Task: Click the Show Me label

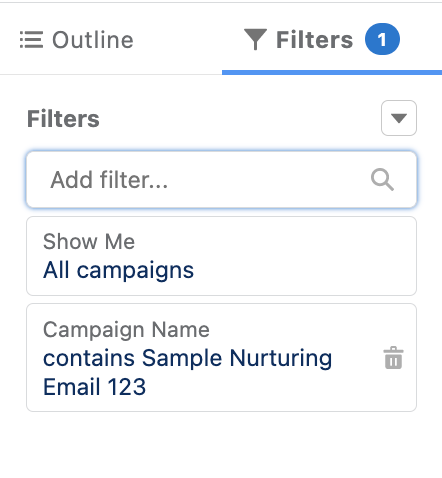Action: point(89,241)
